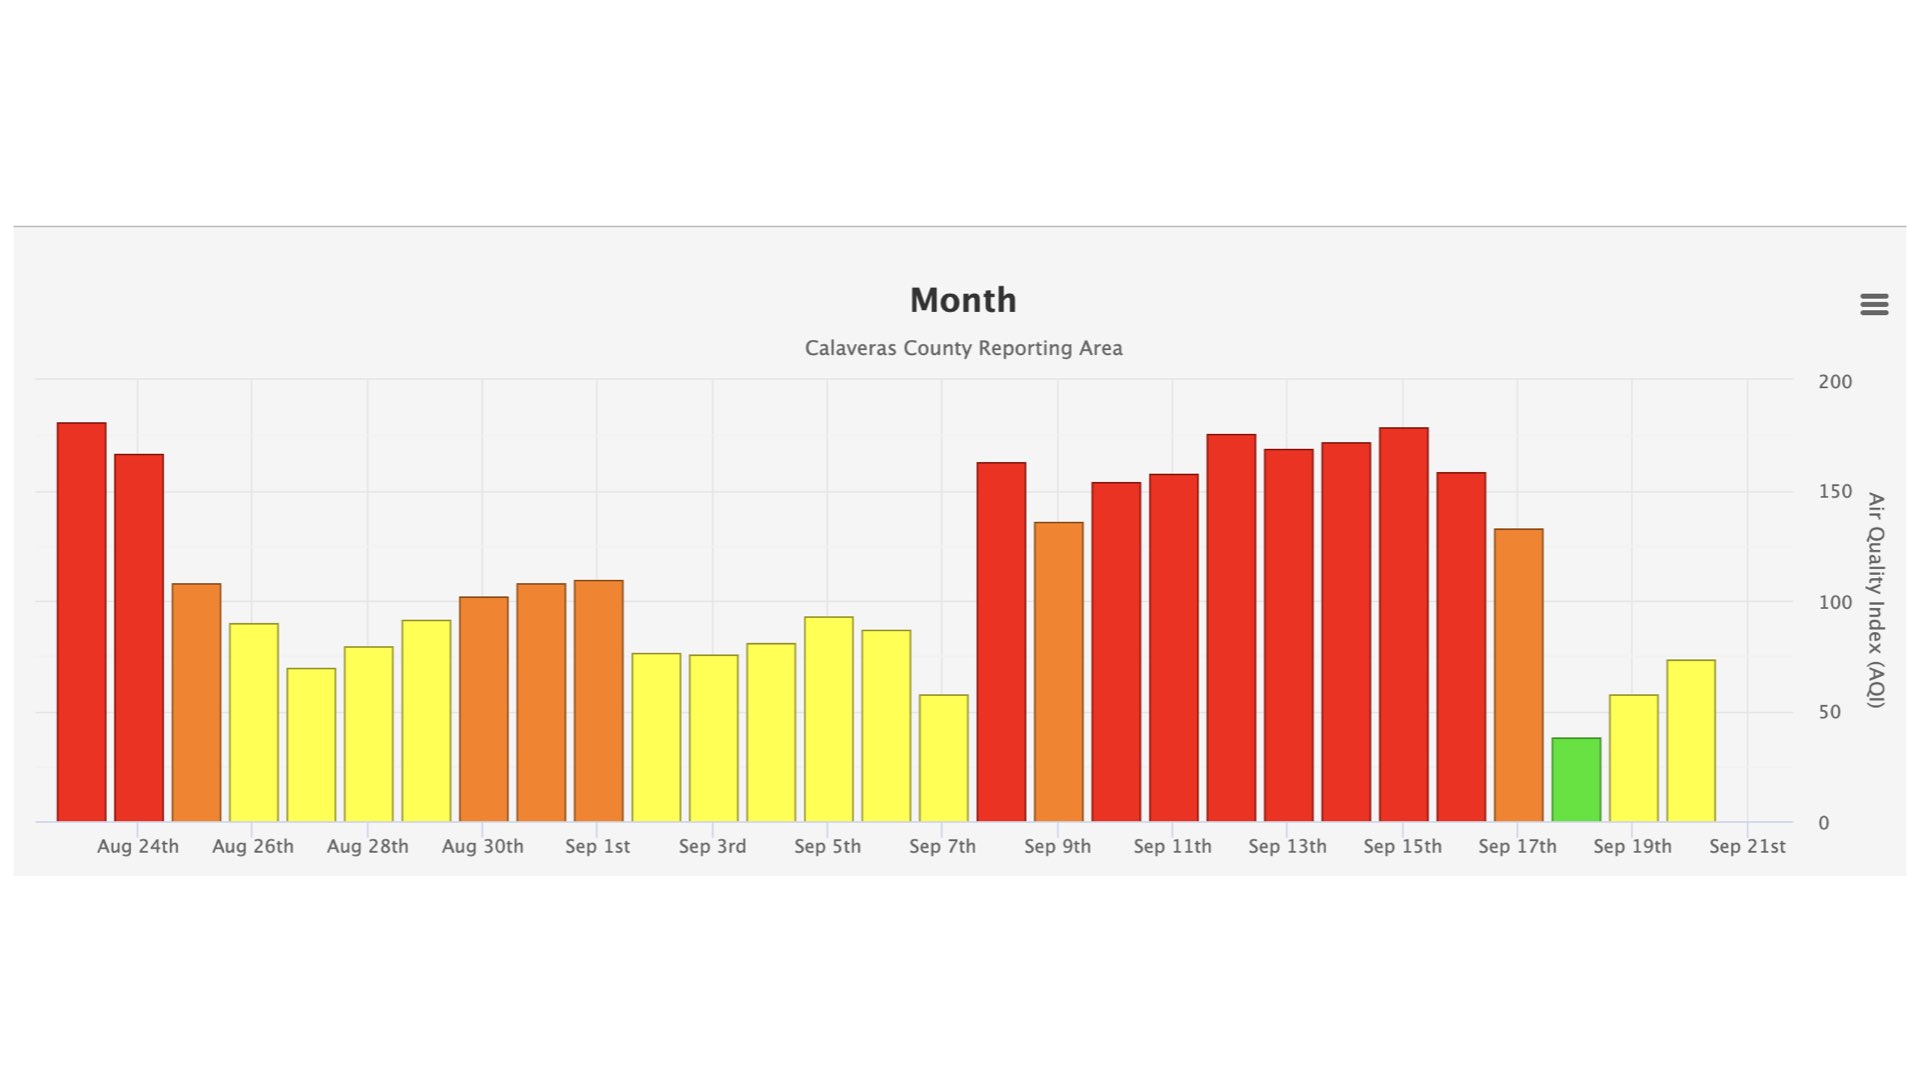This screenshot has height=1080, width=1920.
Task: Click the 'Sep 13th' x-axis label
Action: (x=1288, y=846)
